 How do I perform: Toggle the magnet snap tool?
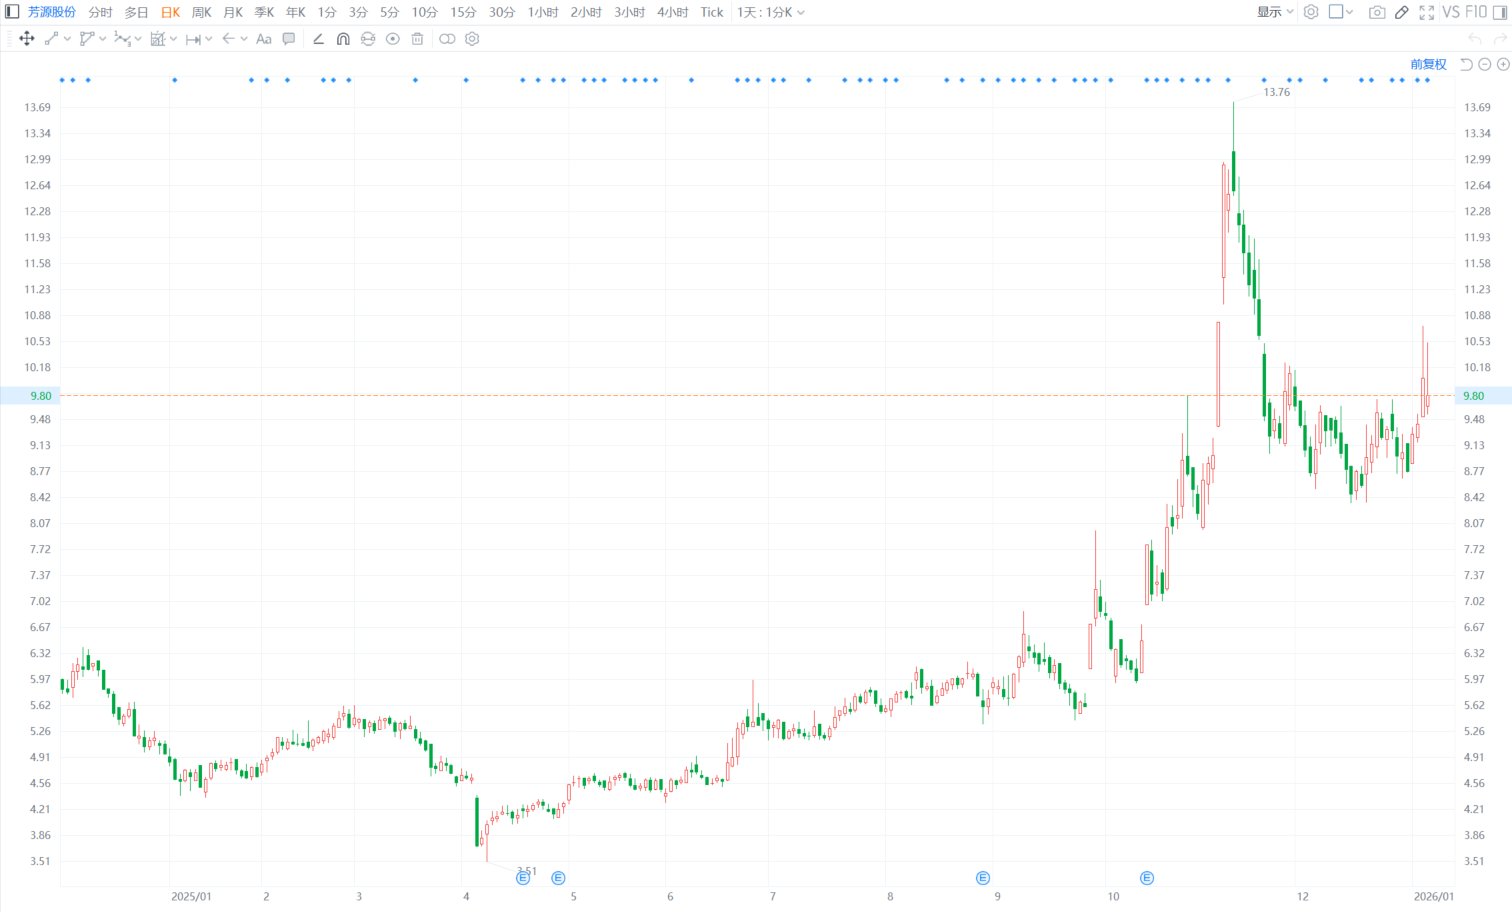coord(343,39)
